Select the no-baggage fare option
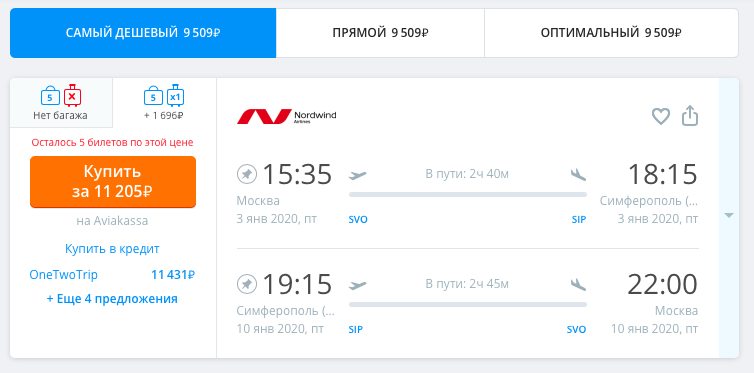This screenshot has height=373, width=754. click(61, 103)
